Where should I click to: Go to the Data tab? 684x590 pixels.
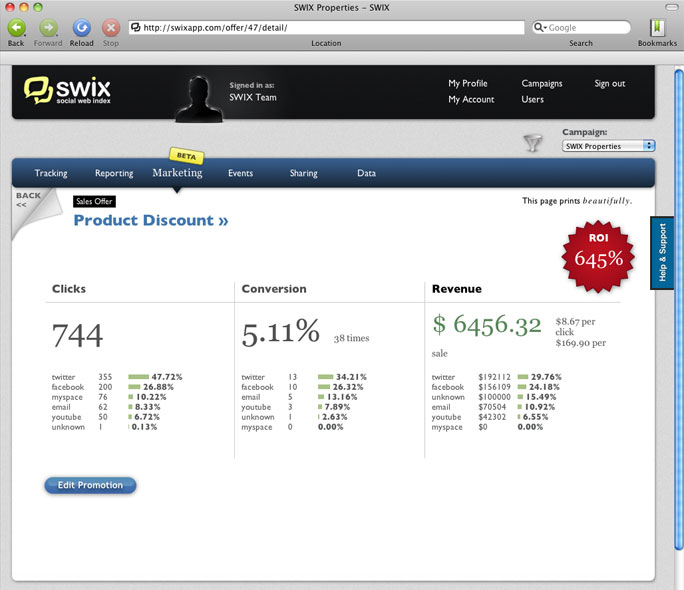coord(366,173)
